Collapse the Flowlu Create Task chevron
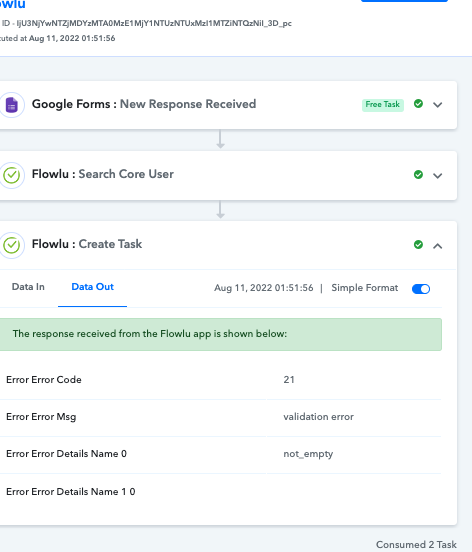Viewport: 472px width, 552px height. pos(438,246)
